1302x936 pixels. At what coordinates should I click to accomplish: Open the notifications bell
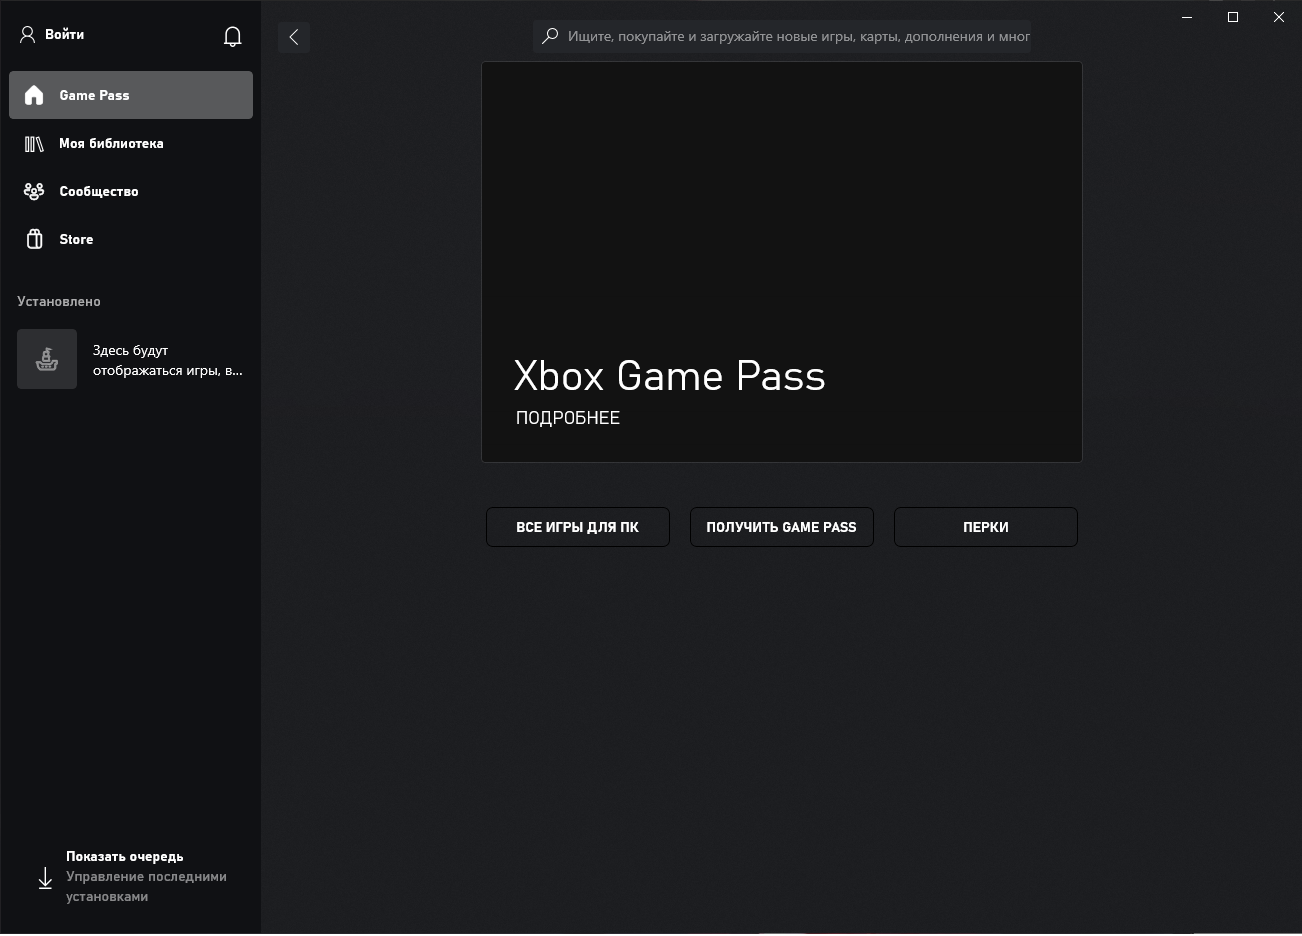coord(233,37)
